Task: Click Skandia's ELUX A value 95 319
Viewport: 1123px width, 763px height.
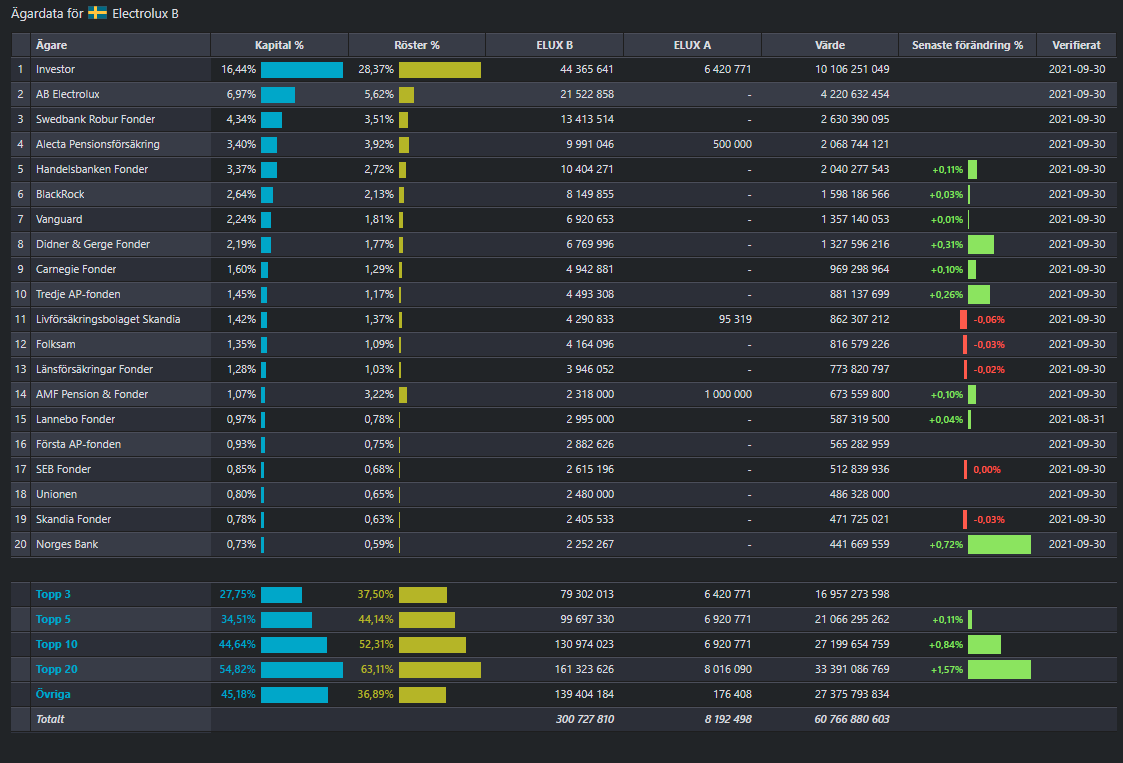Action: 735,320
